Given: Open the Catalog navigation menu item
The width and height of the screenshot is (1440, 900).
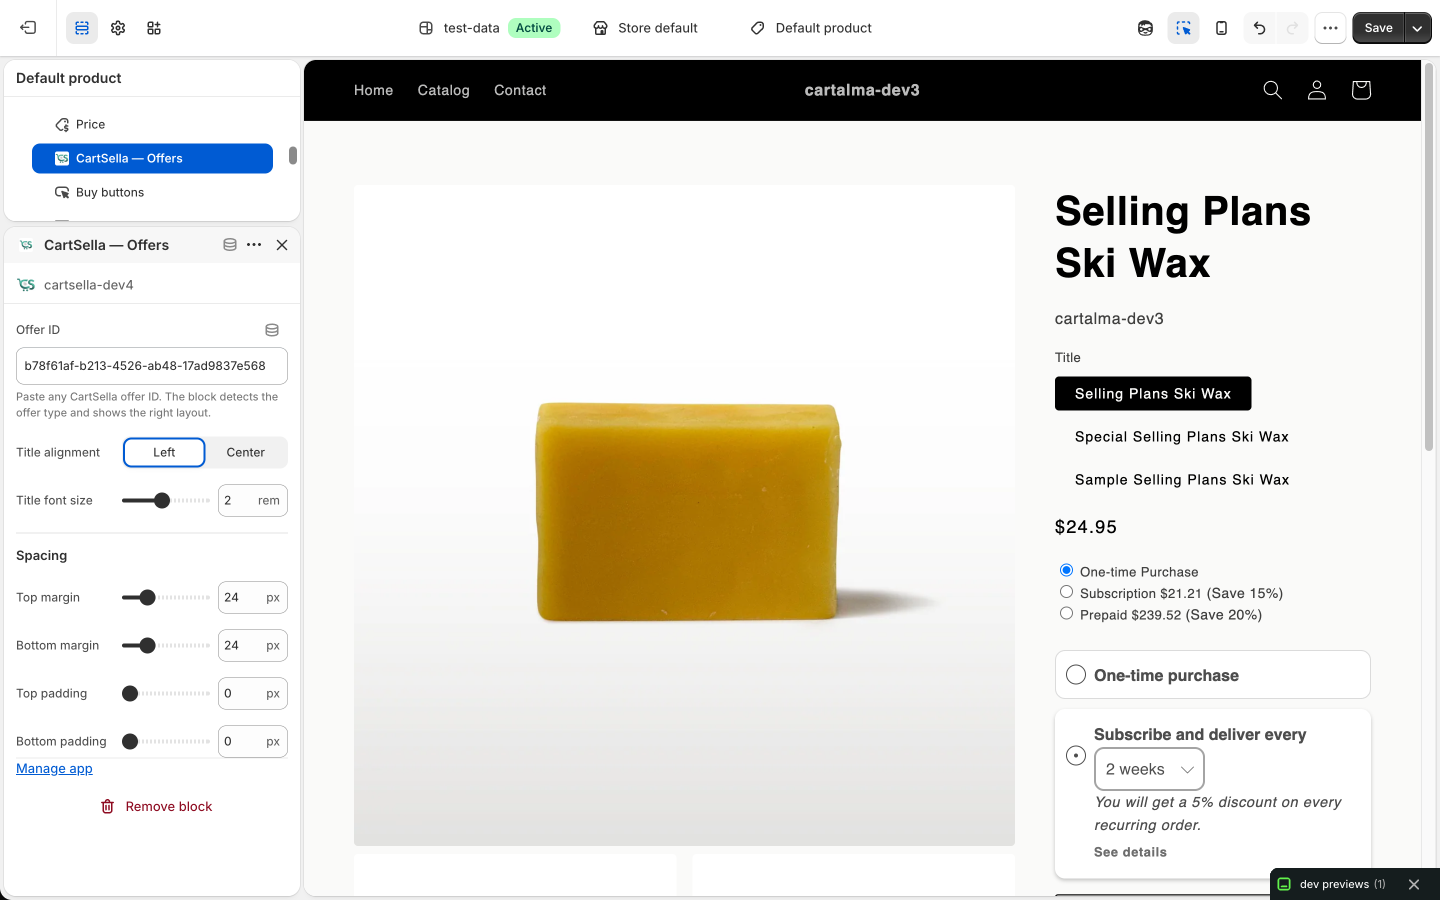Looking at the screenshot, I should pyautogui.click(x=443, y=90).
